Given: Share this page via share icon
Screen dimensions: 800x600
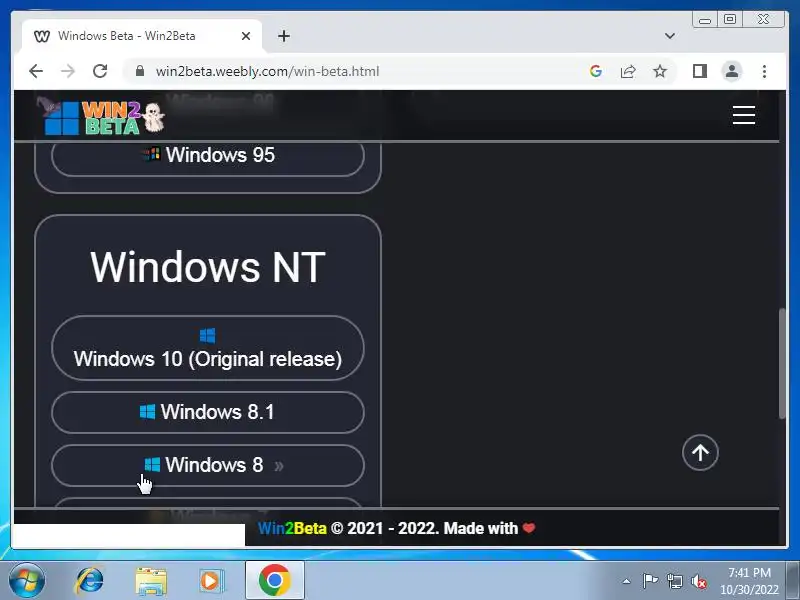Looking at the screenshot, I should [628, 71].
